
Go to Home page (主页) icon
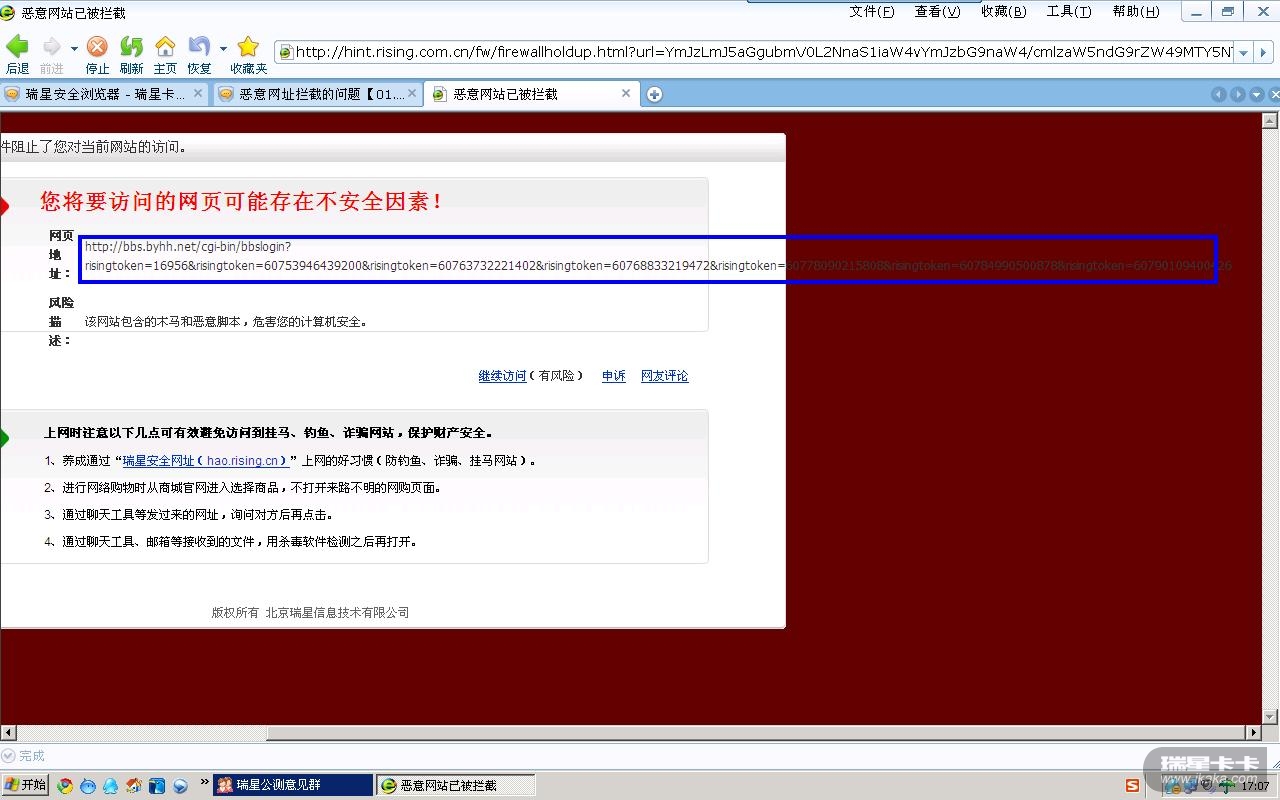click(x=165, y=47)
